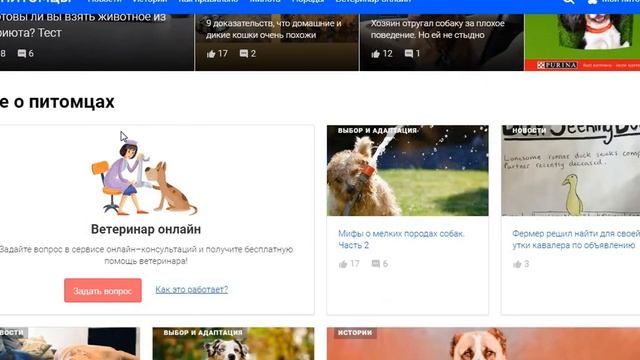Open the Australian shepherd photo card
This screenshot has width=640, height=360.
click(233, 344)
